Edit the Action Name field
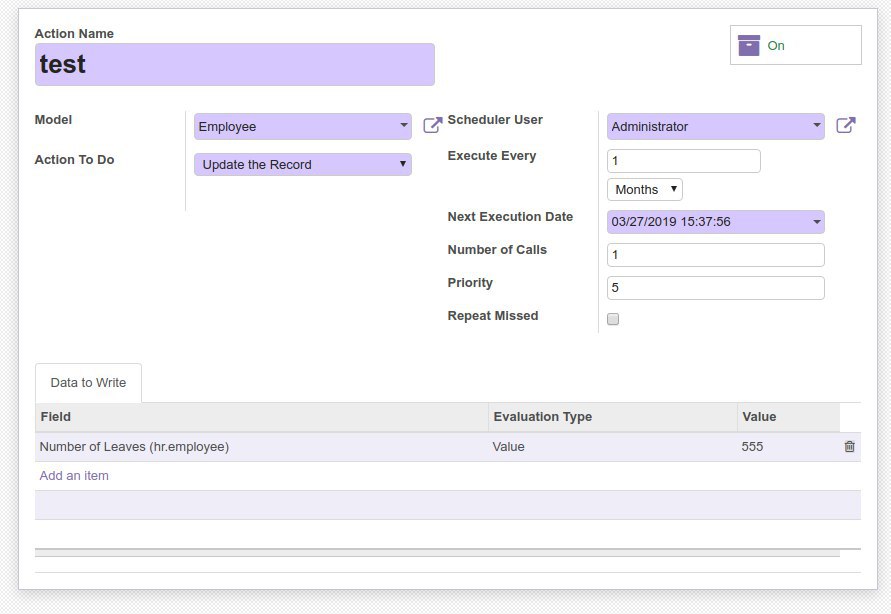The width and height of the screenshot is (891, 614). pyautogui.click(x=234, y=65)
